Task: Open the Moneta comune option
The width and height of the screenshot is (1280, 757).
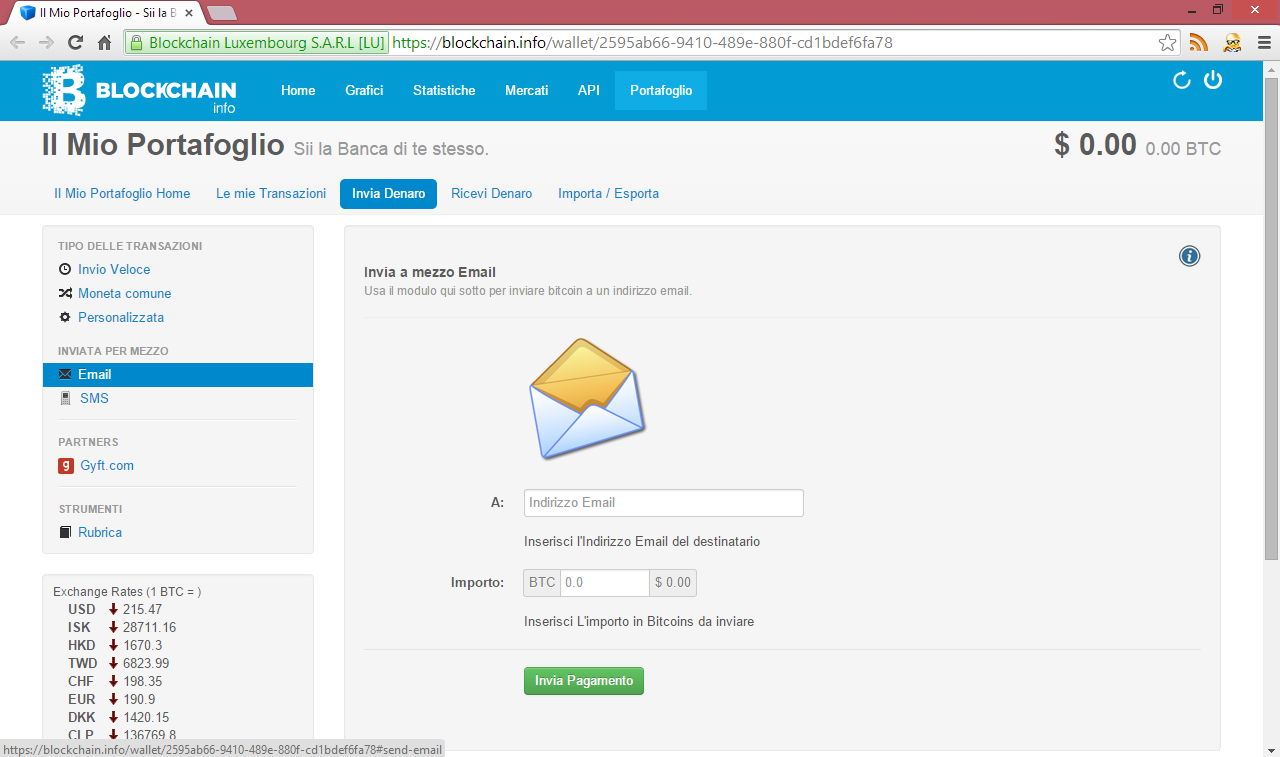Action: (x=124, y=293)
